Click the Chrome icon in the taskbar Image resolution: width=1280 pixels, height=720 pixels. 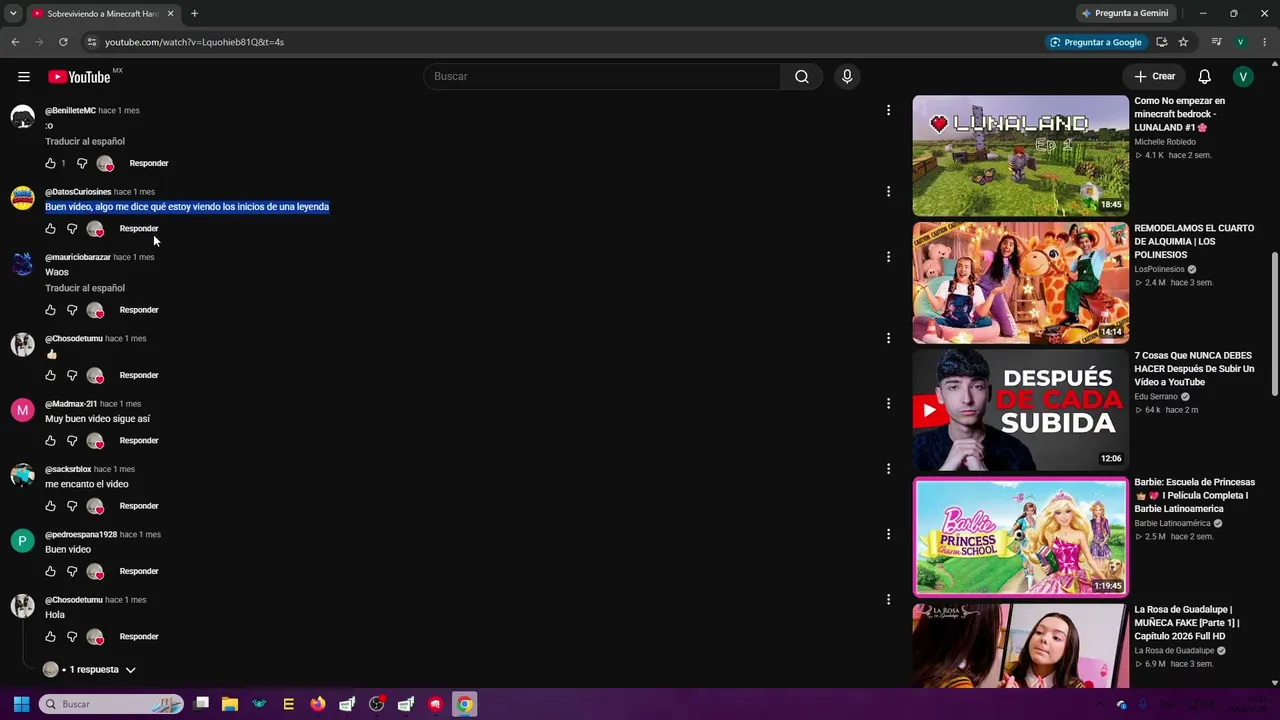[464, 704]
